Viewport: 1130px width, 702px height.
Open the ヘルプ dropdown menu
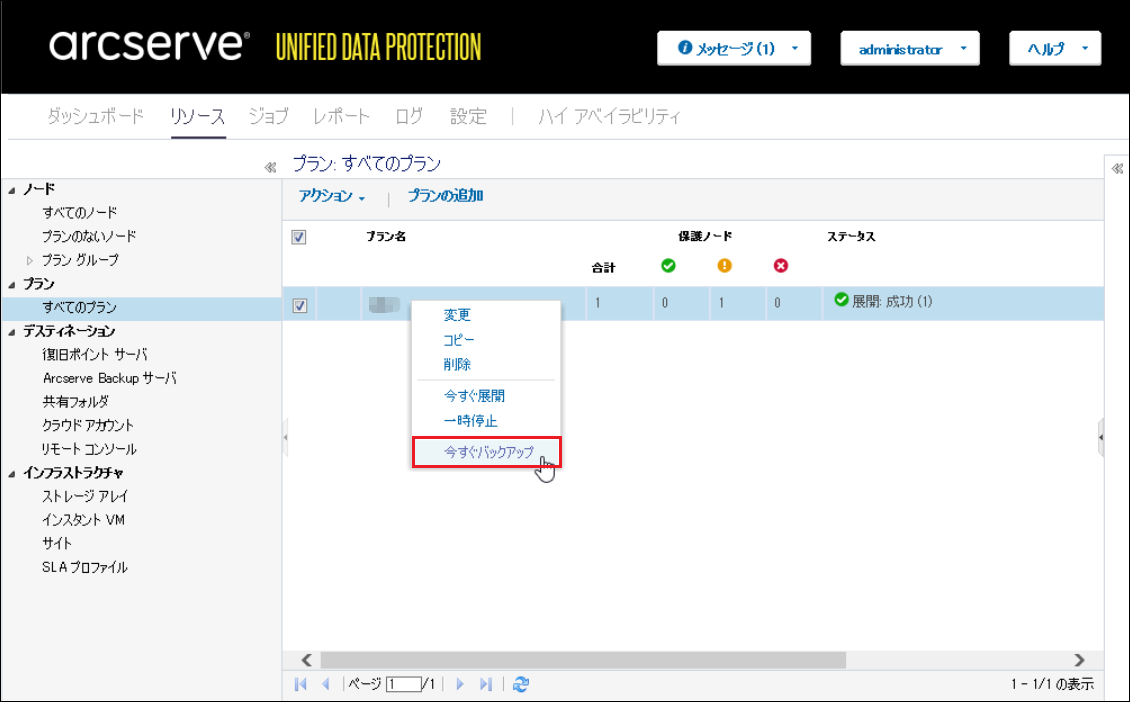tap(1055, 48)
